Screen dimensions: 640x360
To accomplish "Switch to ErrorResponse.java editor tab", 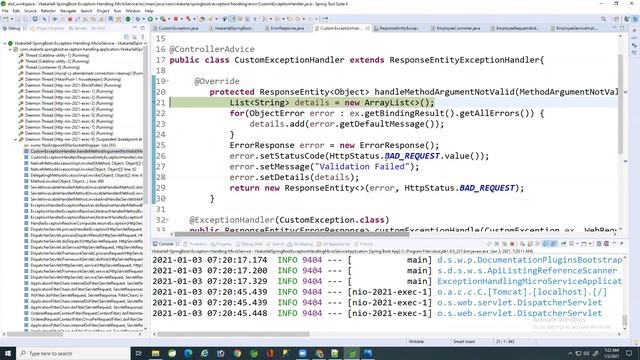I will point(287,28).
